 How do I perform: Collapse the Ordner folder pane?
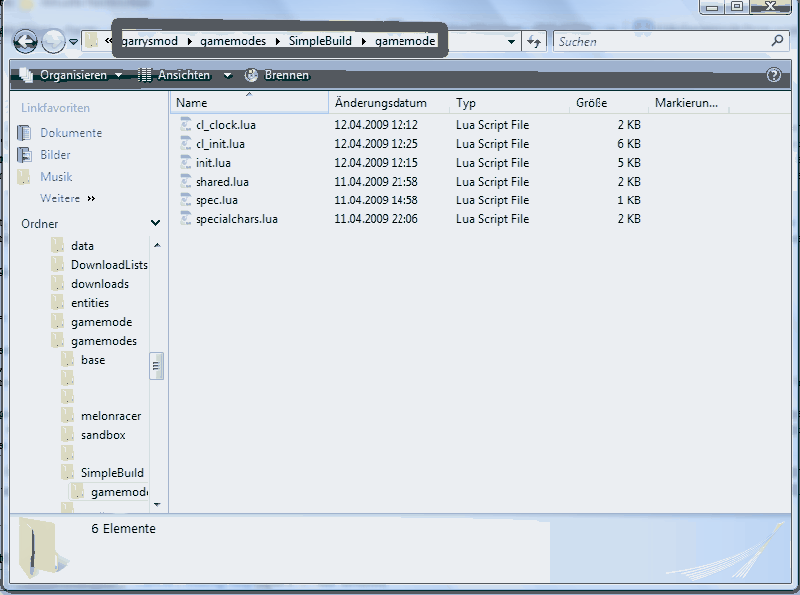[155, 224]
